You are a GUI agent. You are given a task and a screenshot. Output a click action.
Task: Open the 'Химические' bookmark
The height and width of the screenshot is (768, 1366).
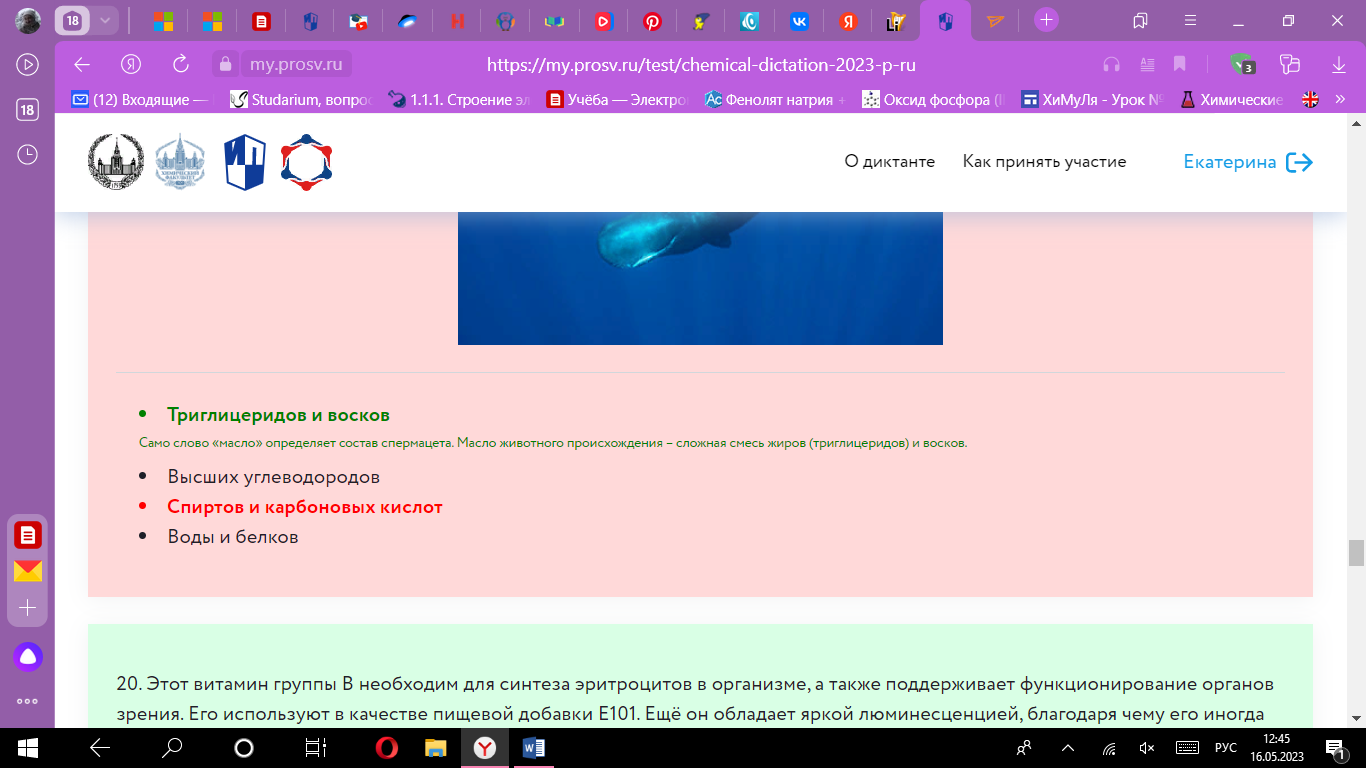[x=1232, y=100]
